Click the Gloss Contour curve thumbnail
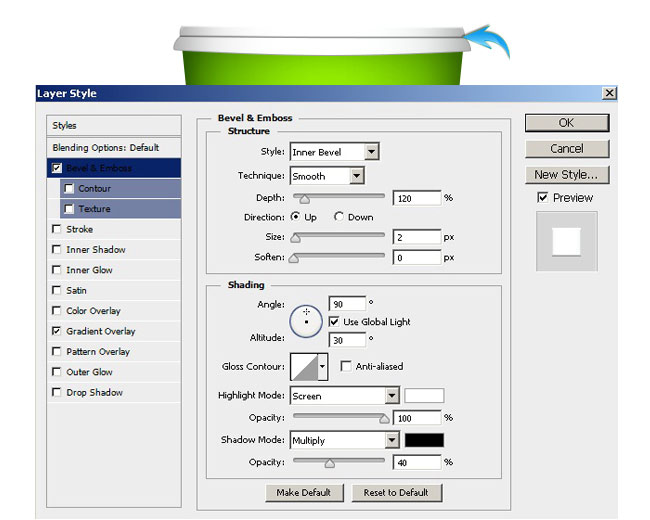This screenshot has width=650, height=520. tap(304, 367)
